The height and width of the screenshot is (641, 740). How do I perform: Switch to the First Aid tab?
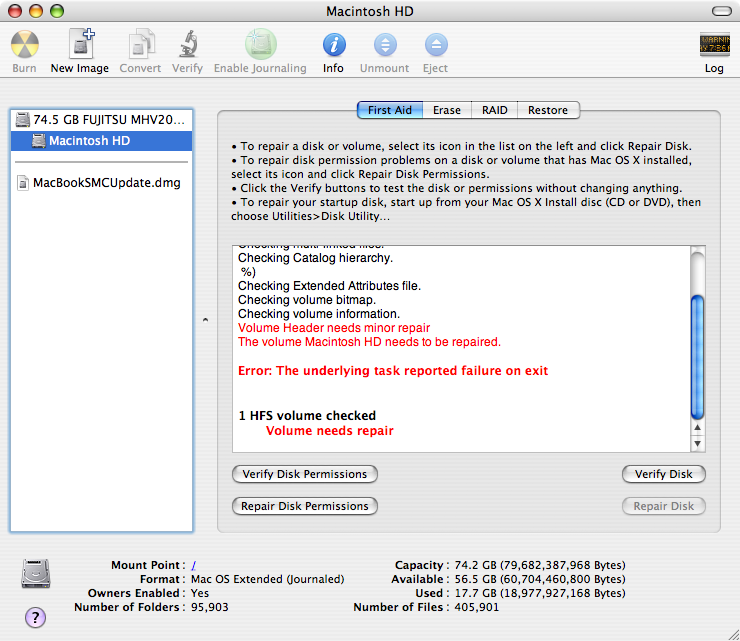click(390, 110)
